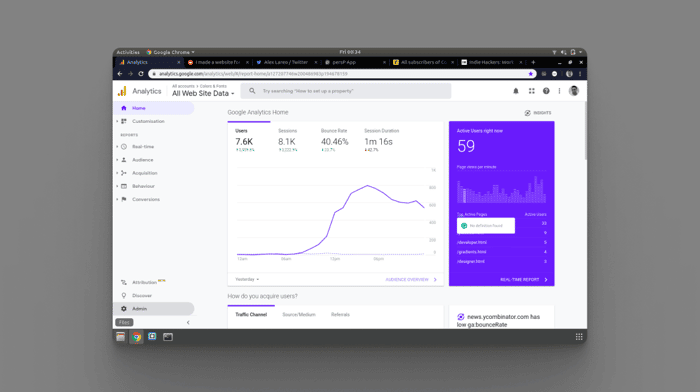Reload the page with the refresh icon
Viewport: 700px width, 392px height.
coord(141,74)
